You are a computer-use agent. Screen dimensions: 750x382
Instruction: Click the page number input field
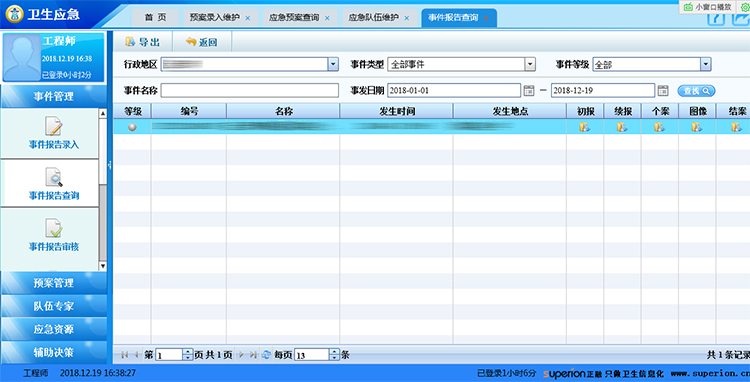tap(169, 355)
